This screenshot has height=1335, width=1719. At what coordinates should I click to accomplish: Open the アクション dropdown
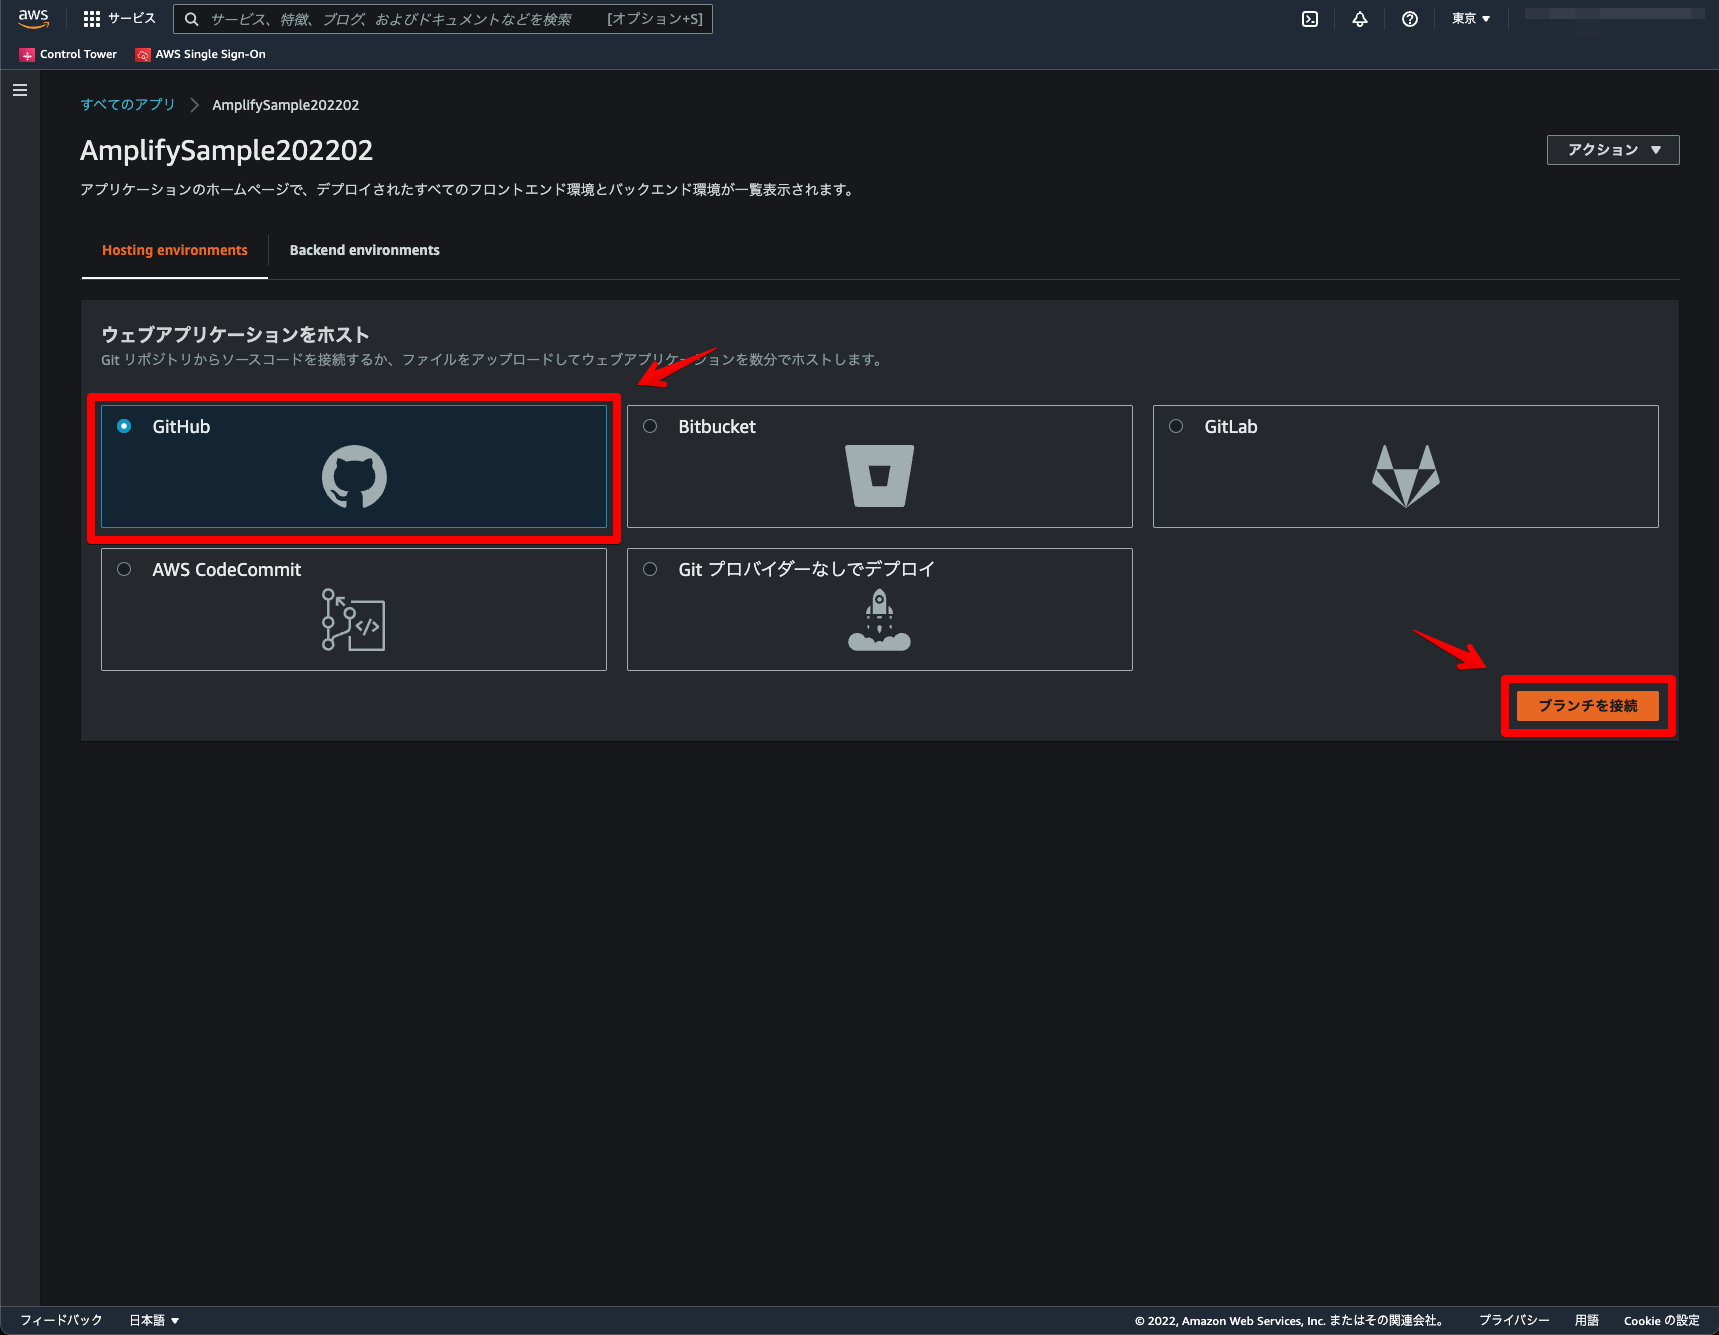tap(1613, 150)
